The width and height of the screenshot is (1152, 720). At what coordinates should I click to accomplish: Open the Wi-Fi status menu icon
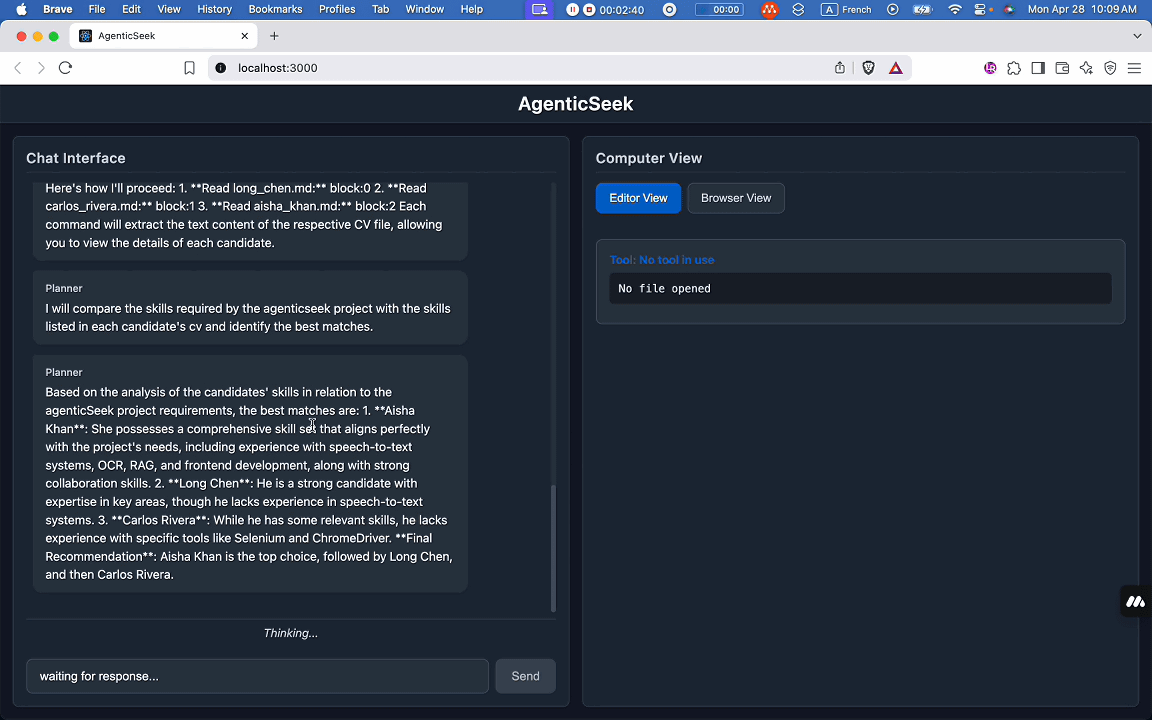[955, 9]
